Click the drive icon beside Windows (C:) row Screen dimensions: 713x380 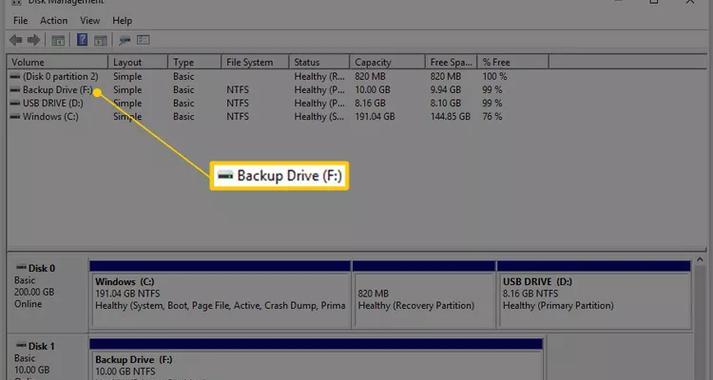click(15, 117)
